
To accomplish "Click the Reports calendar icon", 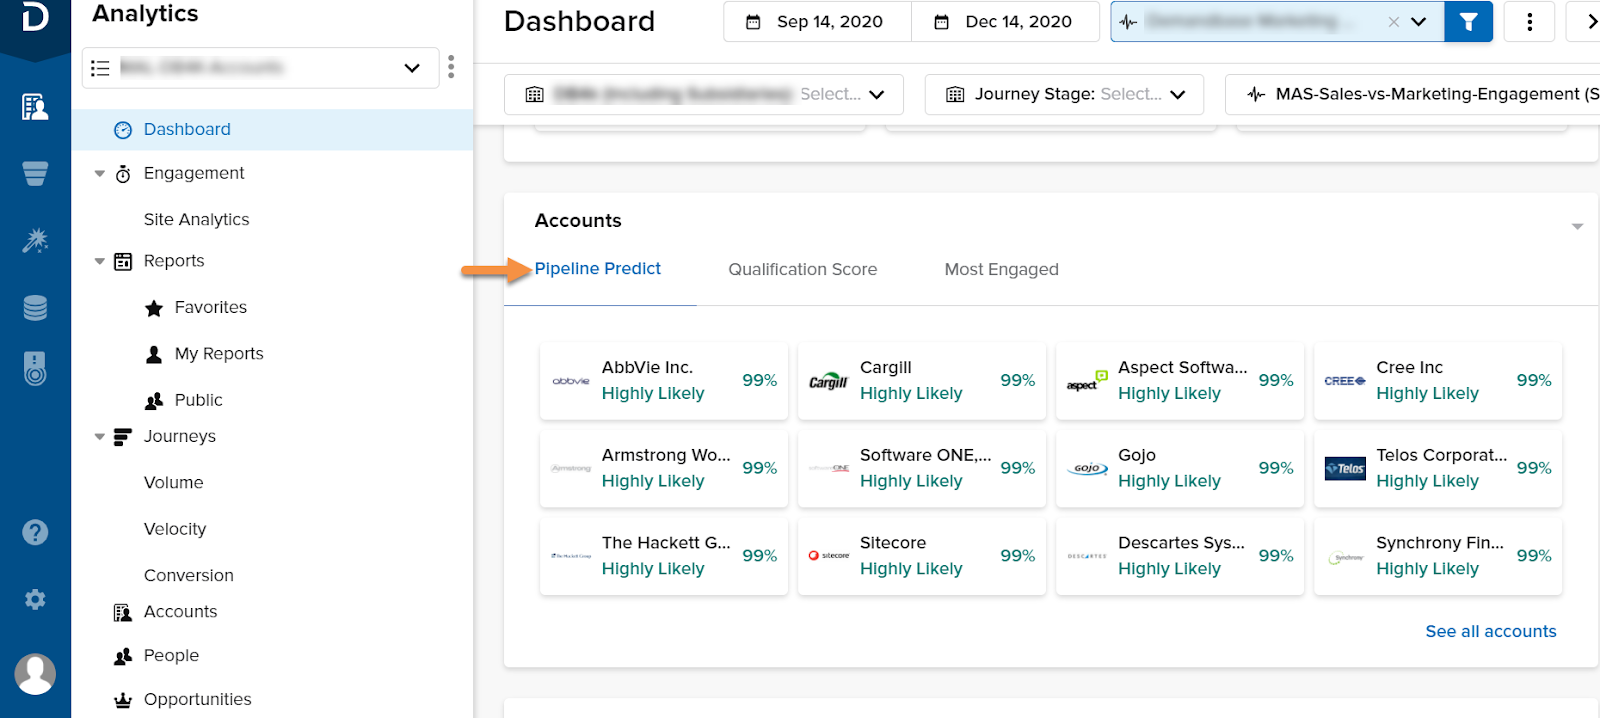I will click(x=123, y=262).
